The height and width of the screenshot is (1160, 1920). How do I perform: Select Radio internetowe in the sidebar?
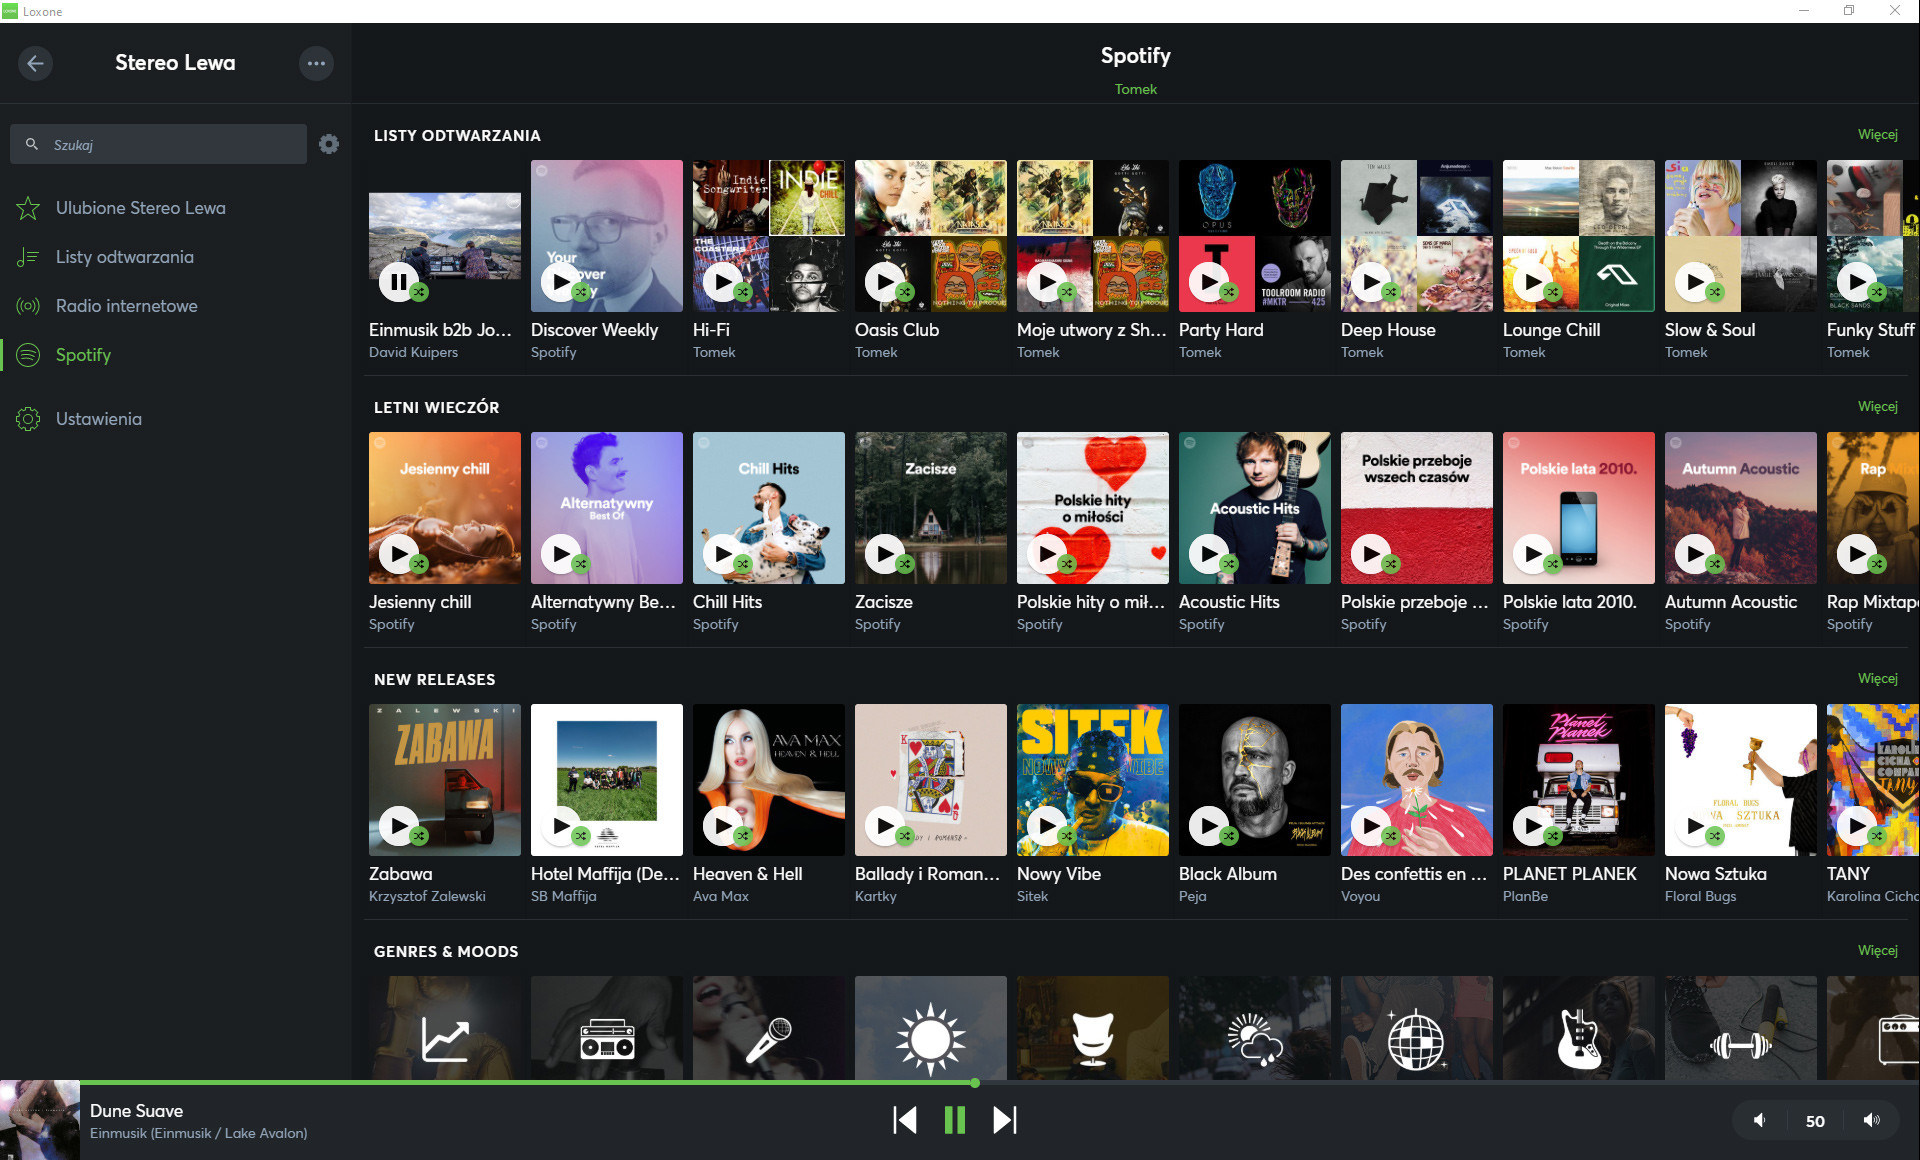click(x=126, y=306)
